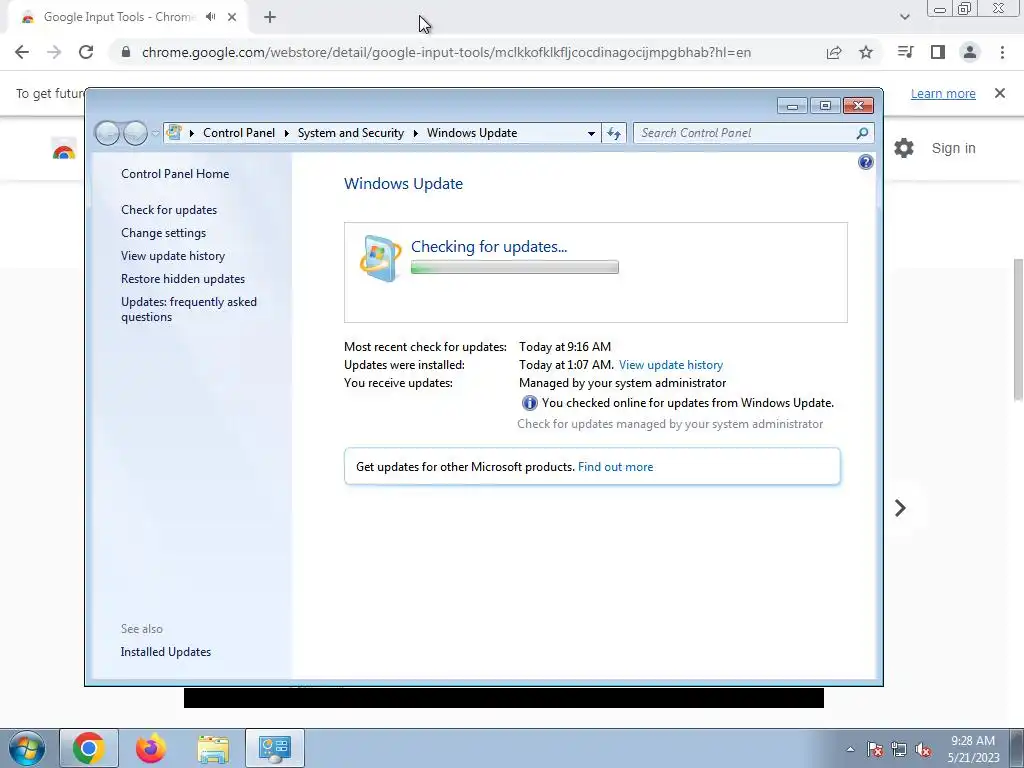
Task: Expand the arrow after Control Panel breadcrumb
Action: click(x=286, y=133)
